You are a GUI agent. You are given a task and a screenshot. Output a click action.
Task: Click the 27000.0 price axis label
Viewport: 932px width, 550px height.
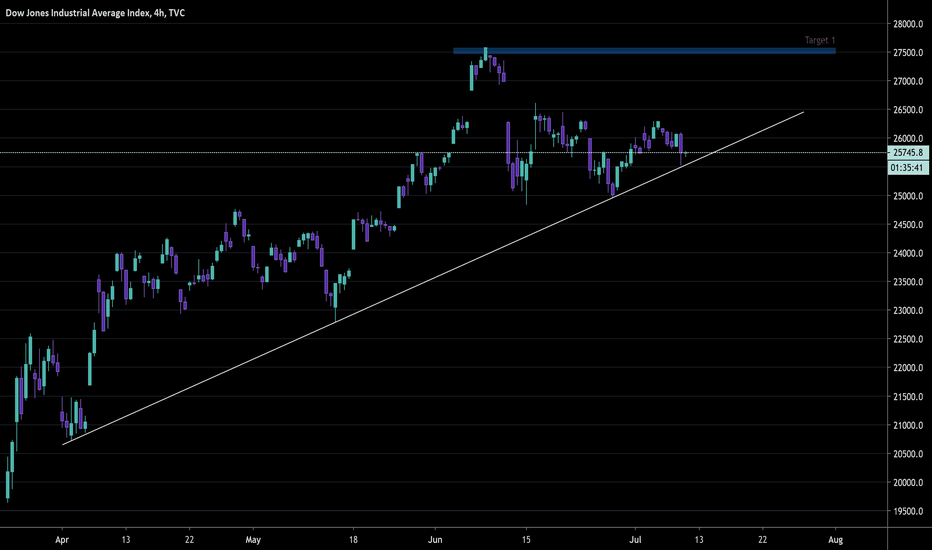(908, 81)
